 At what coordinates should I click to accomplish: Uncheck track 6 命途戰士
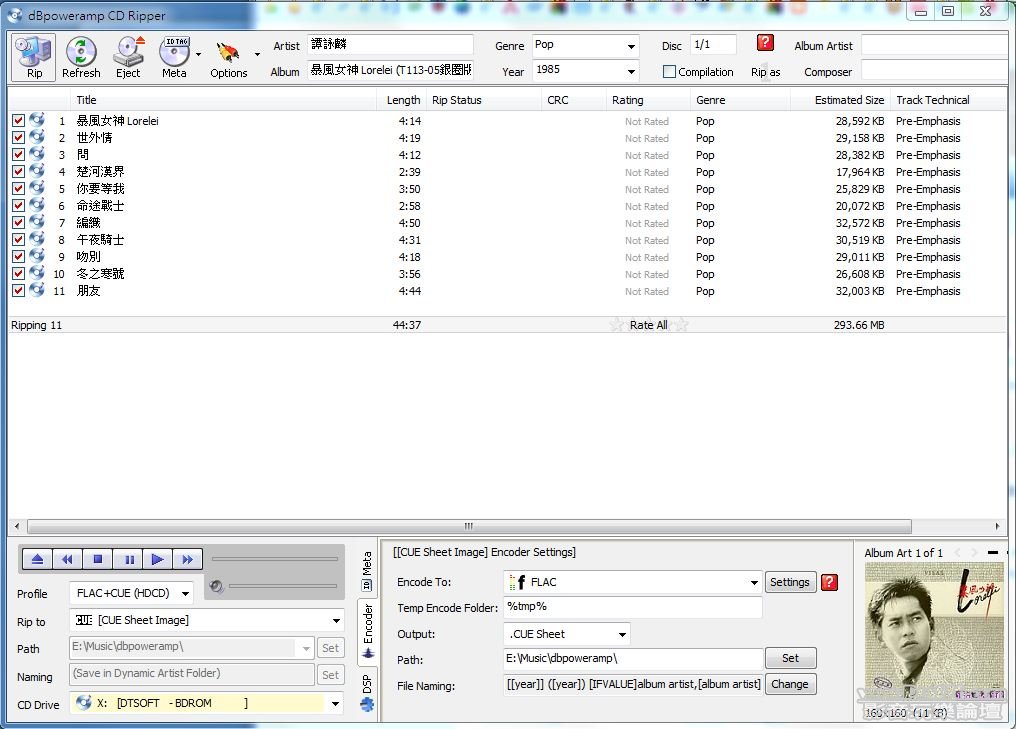pyautogui.click(x=18, y=205)
